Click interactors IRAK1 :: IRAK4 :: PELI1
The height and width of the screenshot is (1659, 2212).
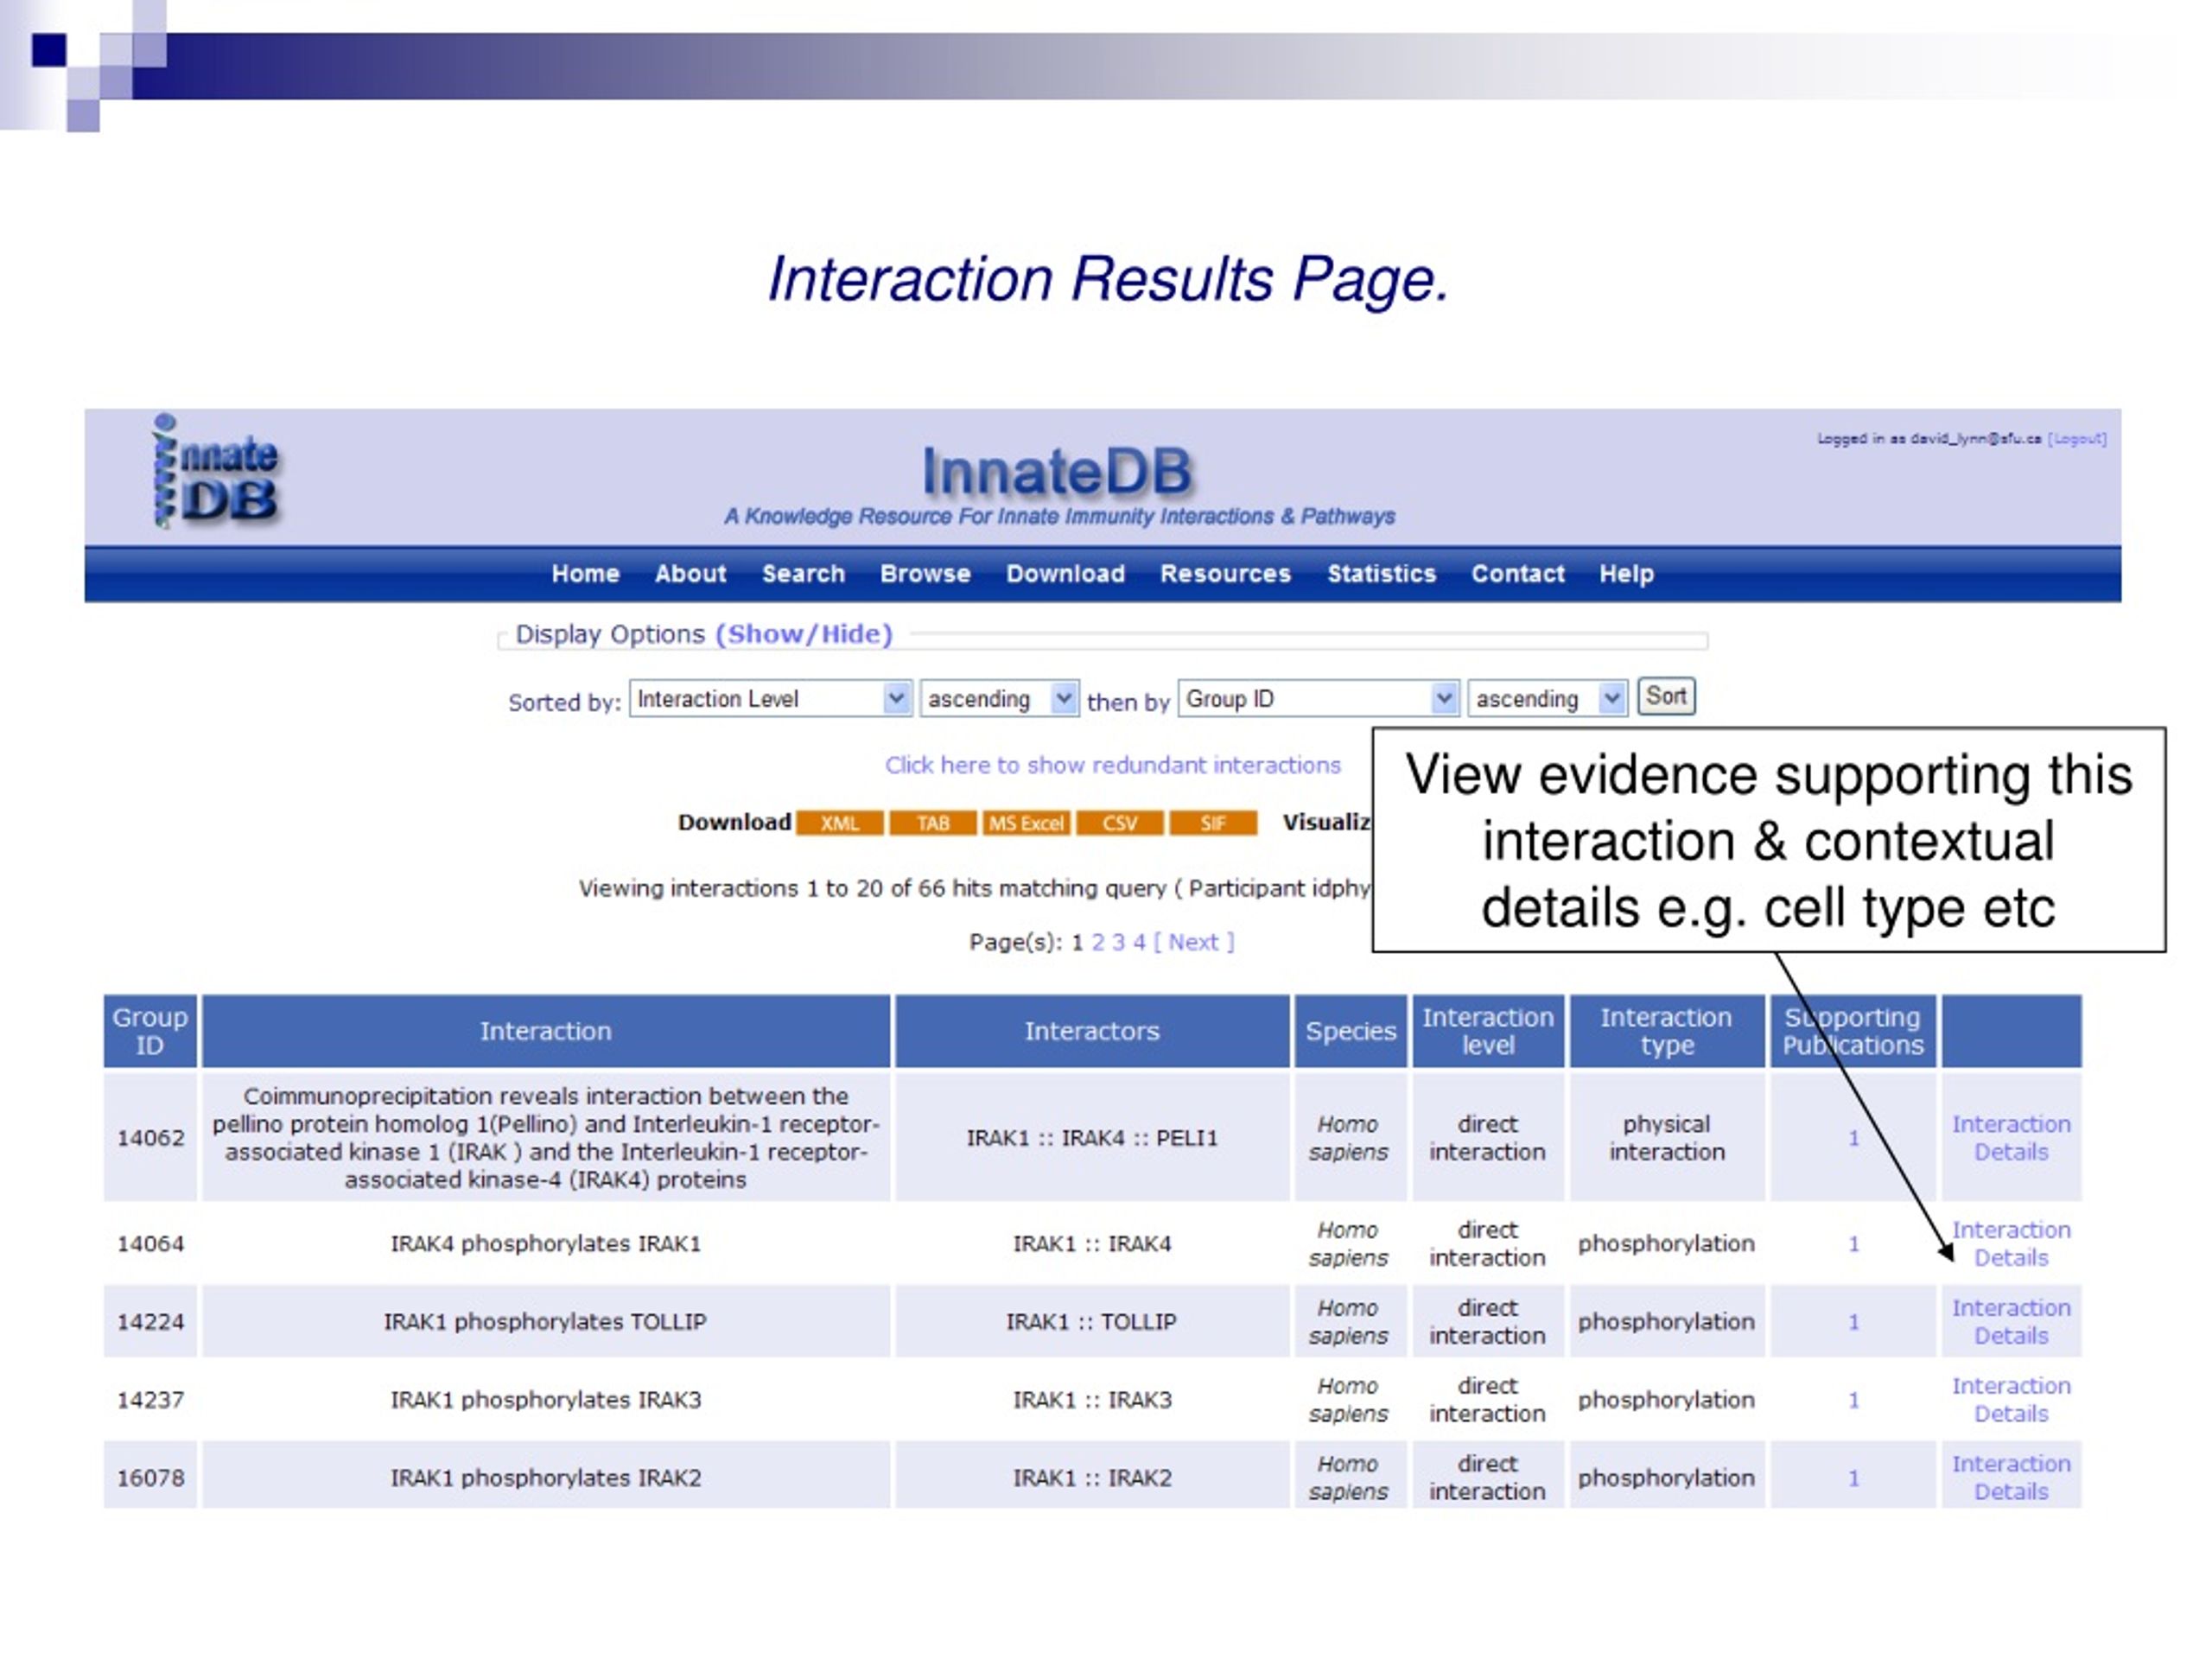tap(1092, 1138)
